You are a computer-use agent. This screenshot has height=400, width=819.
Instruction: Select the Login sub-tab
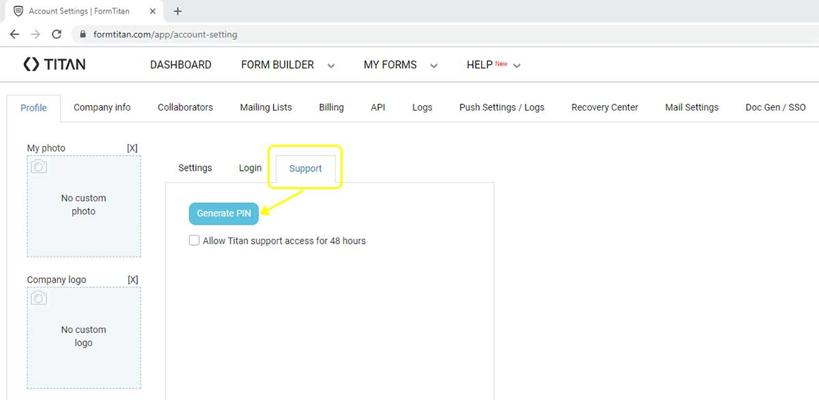point(250,168)
